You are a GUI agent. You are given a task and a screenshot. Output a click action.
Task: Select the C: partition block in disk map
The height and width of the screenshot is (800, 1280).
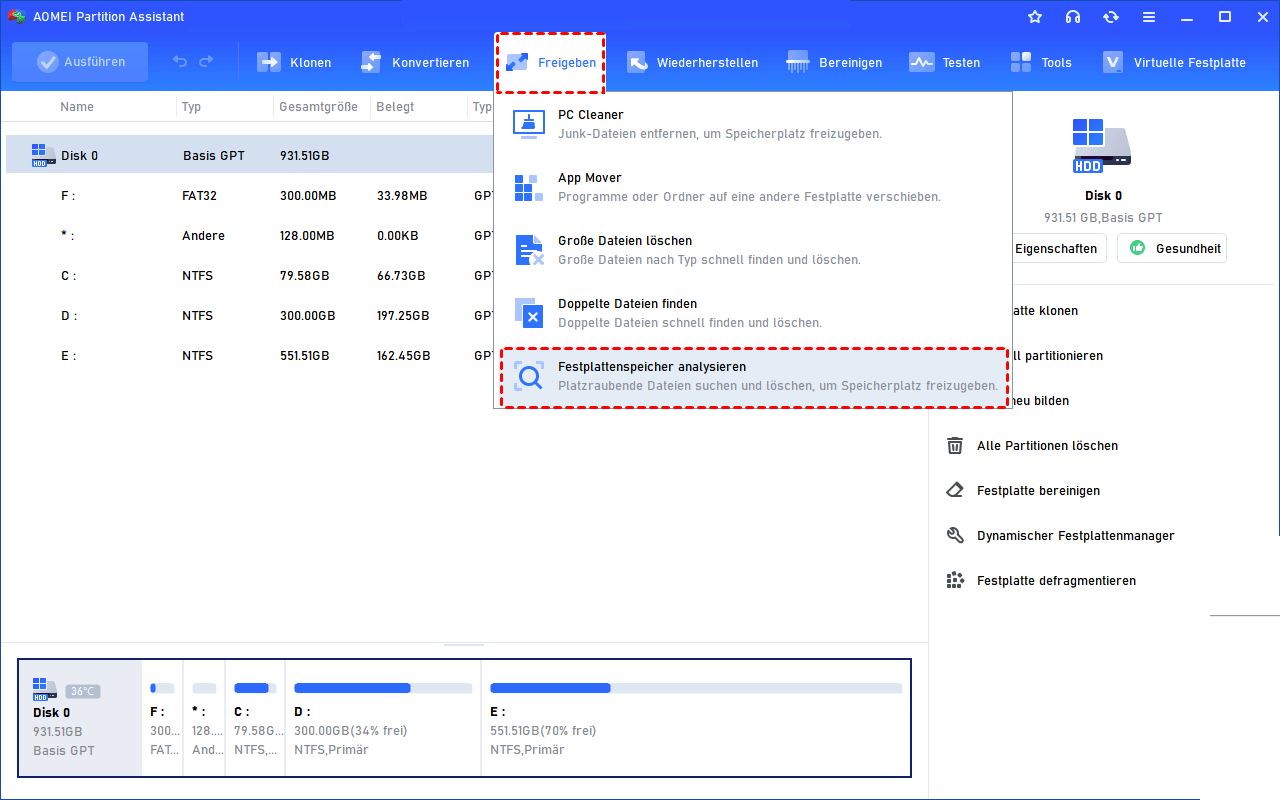click(255, 718)
